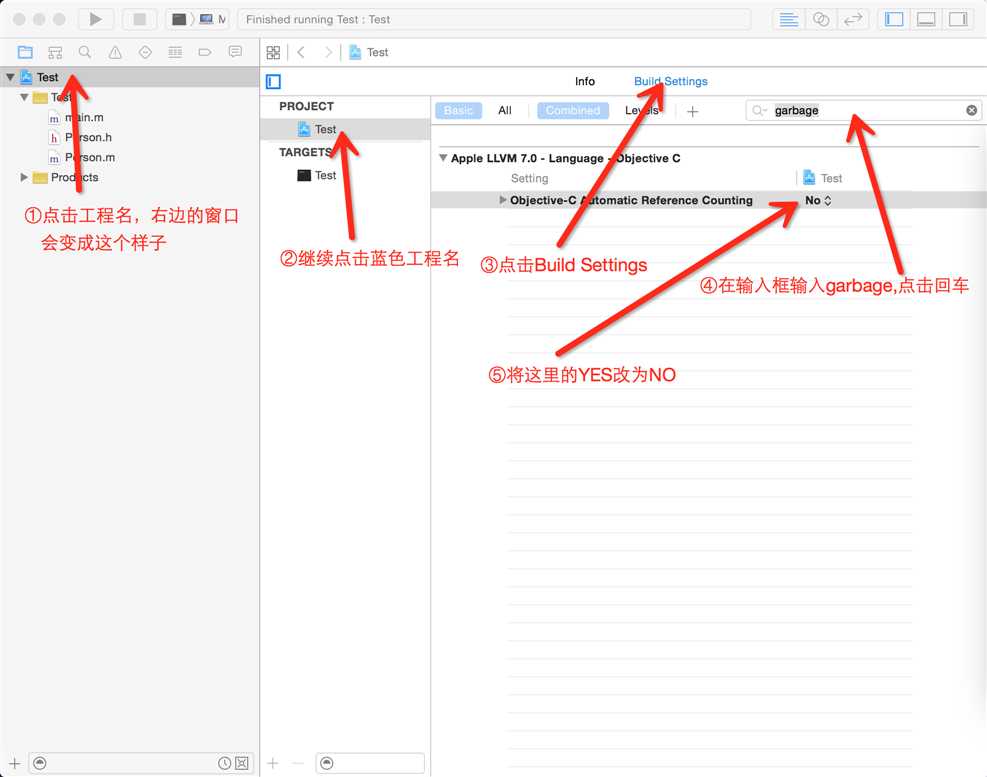Switch to the Info tab
987x777 pixels.
tap(585, 81)
